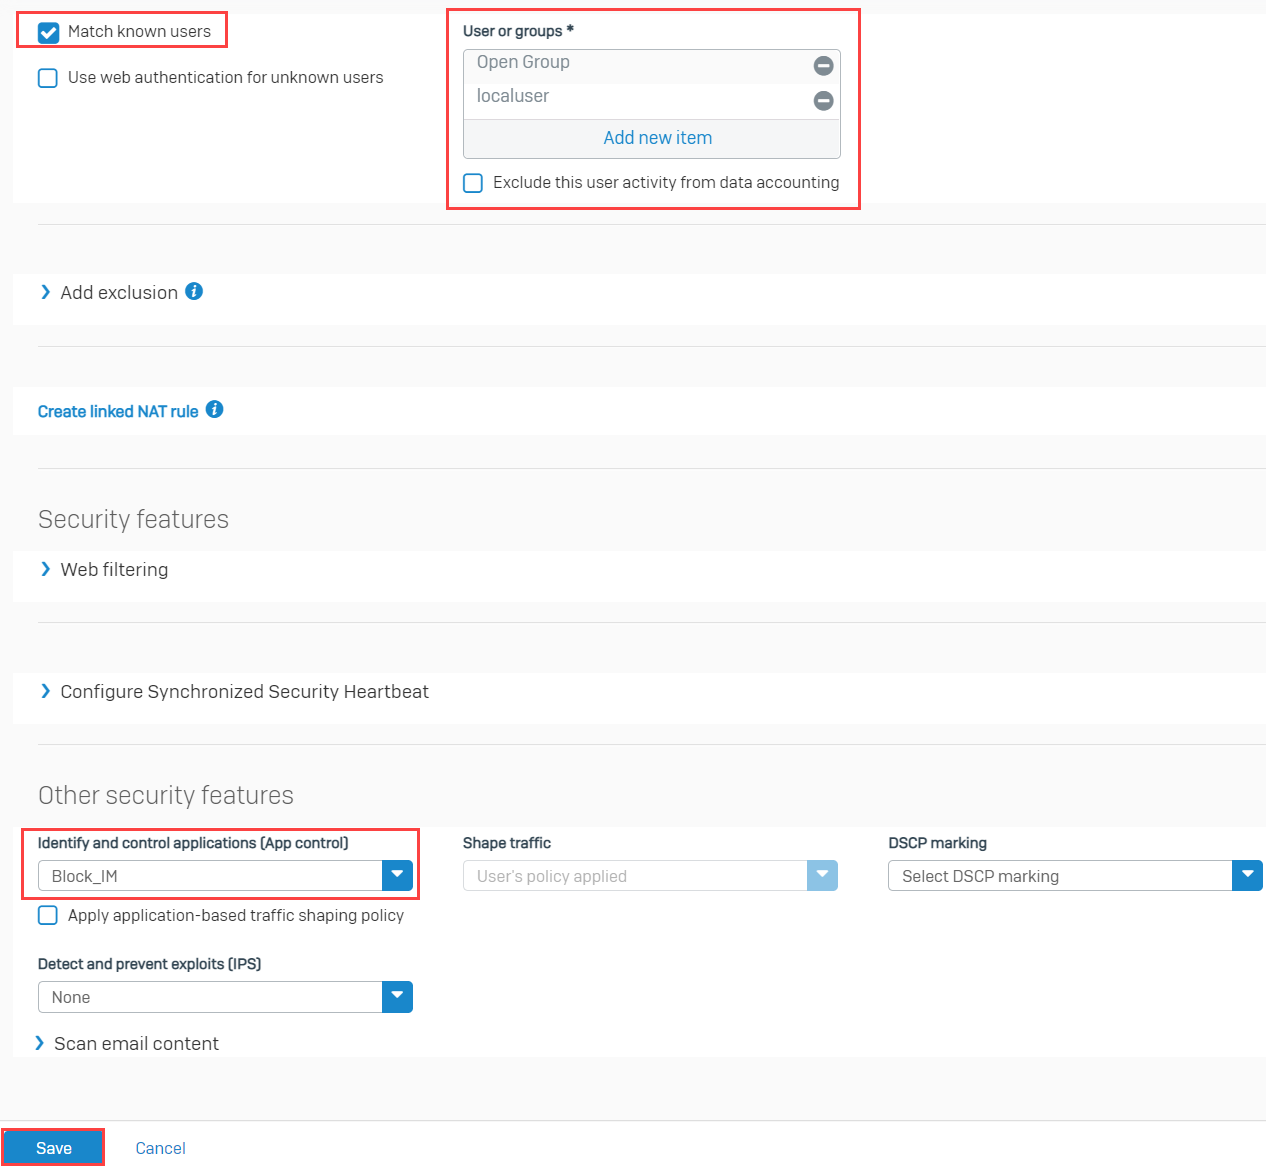Save the firewall rule
Screen dimensions: 1266x1171
click(52, 1147)
